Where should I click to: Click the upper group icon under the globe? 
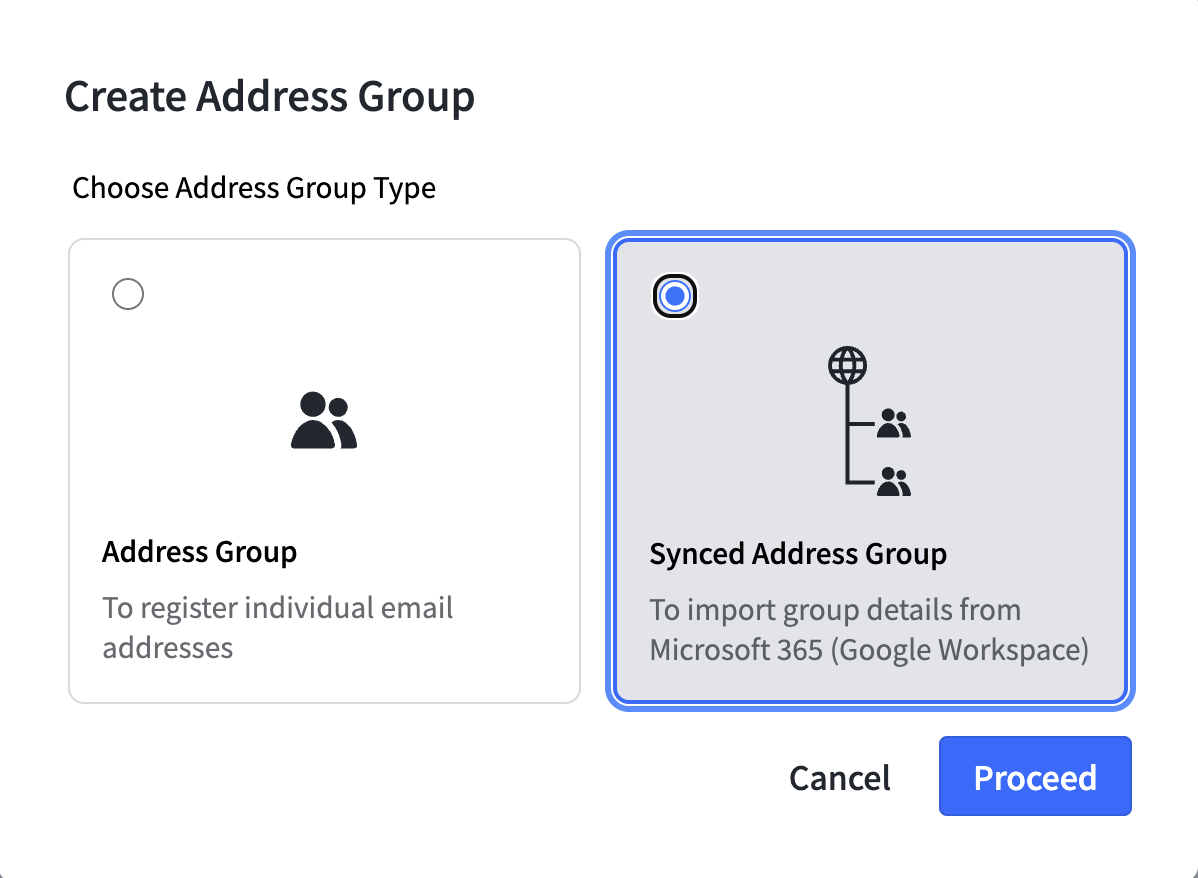[895, 423]
